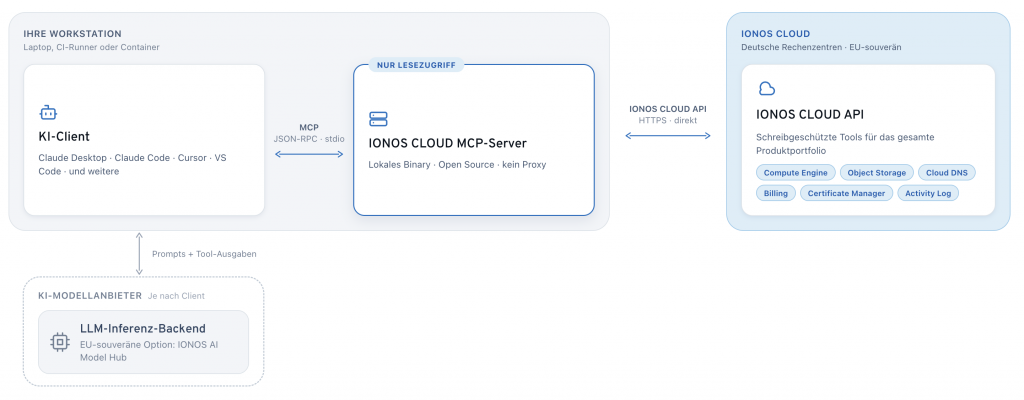
Task: Click the cloud icon above IONOS CLOUD API
Action: click(x=766, y=88)
